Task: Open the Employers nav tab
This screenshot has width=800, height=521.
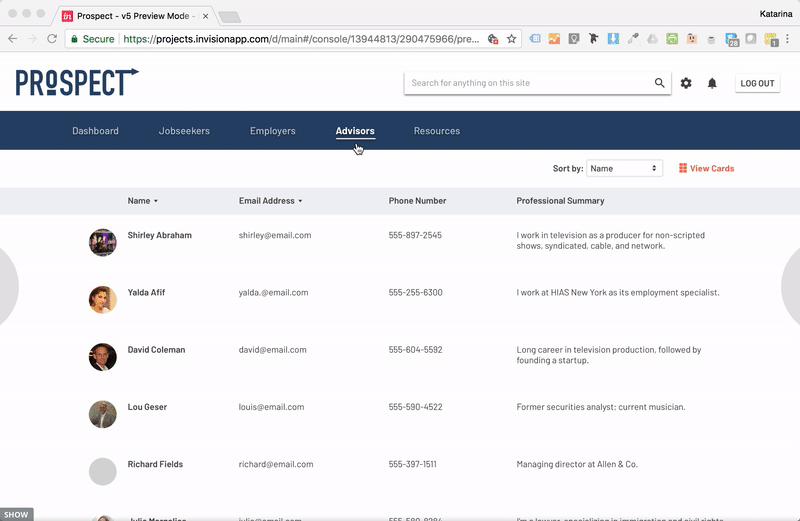Action: [272, 131]
